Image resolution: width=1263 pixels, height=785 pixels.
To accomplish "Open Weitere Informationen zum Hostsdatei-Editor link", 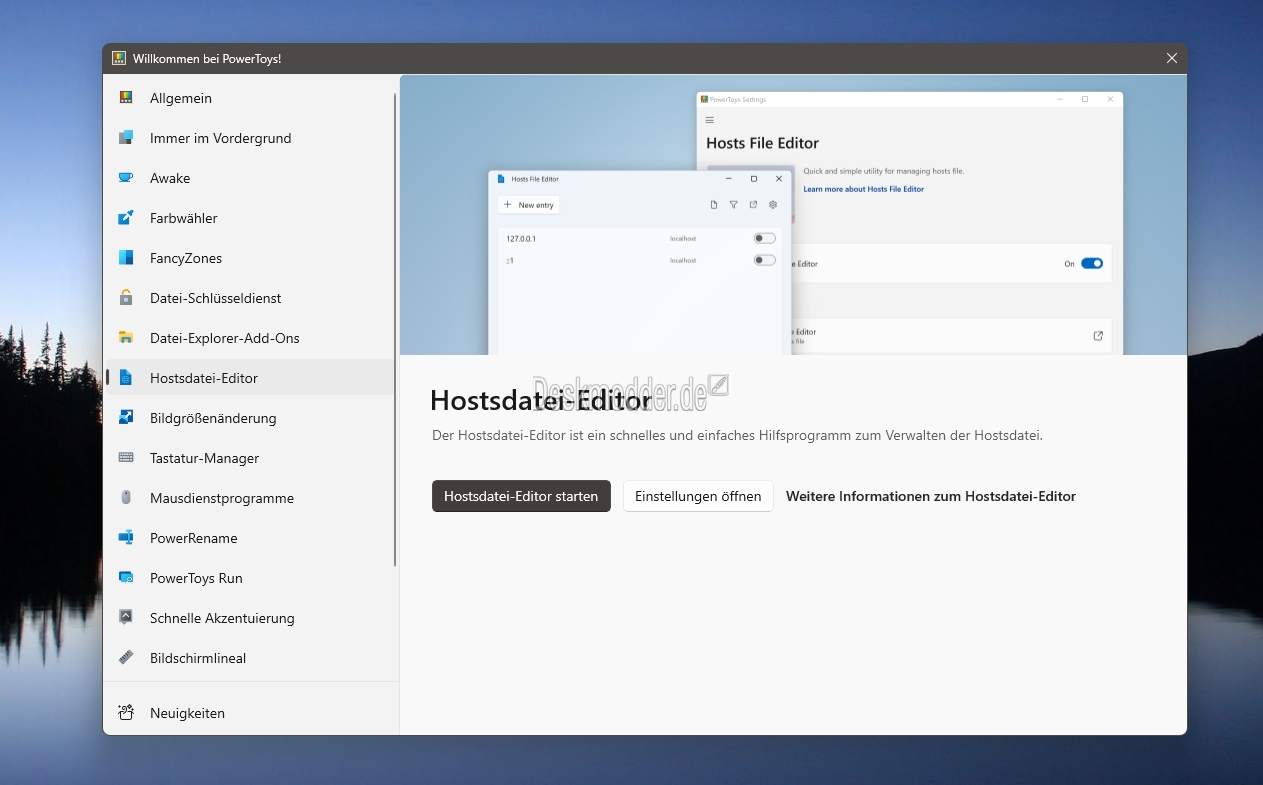I will tap(931, 496).
